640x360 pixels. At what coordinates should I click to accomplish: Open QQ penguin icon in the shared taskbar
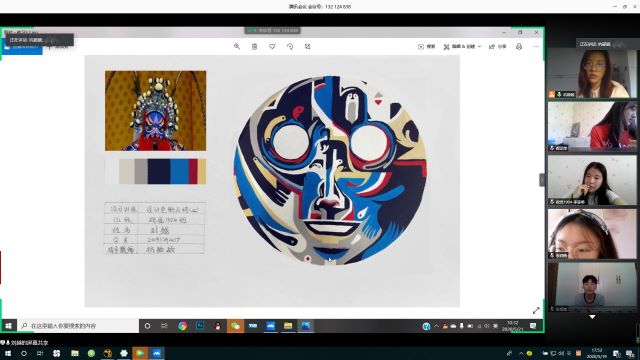click(x=218, y=326)
